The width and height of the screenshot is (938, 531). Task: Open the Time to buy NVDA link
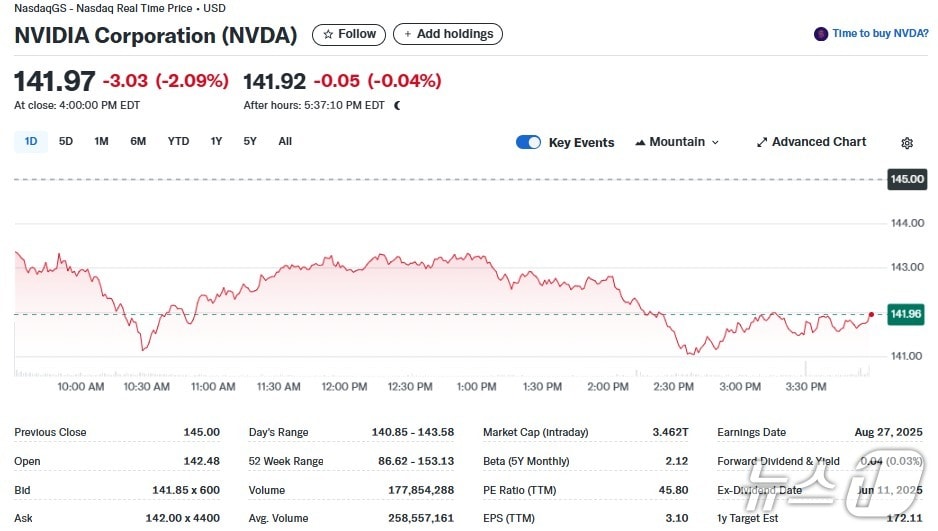click(x=880, y=34)
